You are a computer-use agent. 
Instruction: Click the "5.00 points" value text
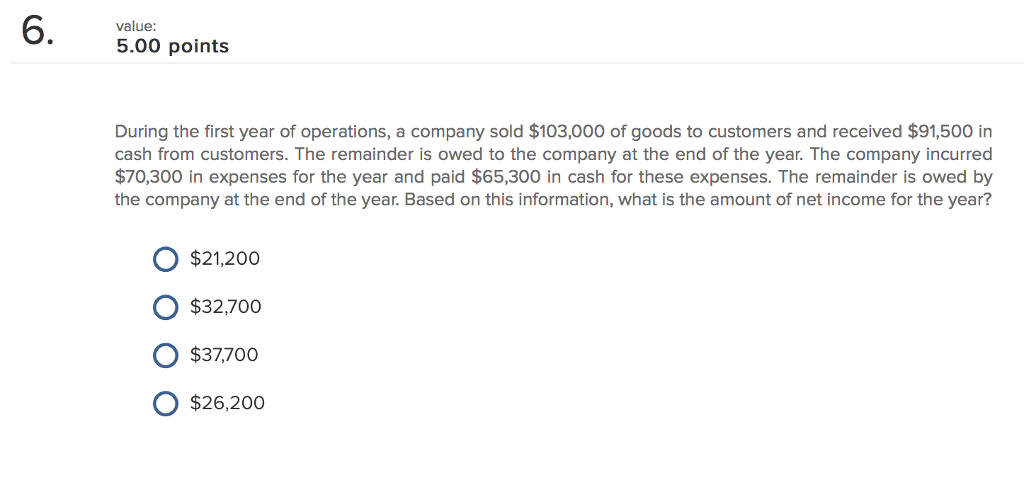pyautogui.click(x=172, y=46)
